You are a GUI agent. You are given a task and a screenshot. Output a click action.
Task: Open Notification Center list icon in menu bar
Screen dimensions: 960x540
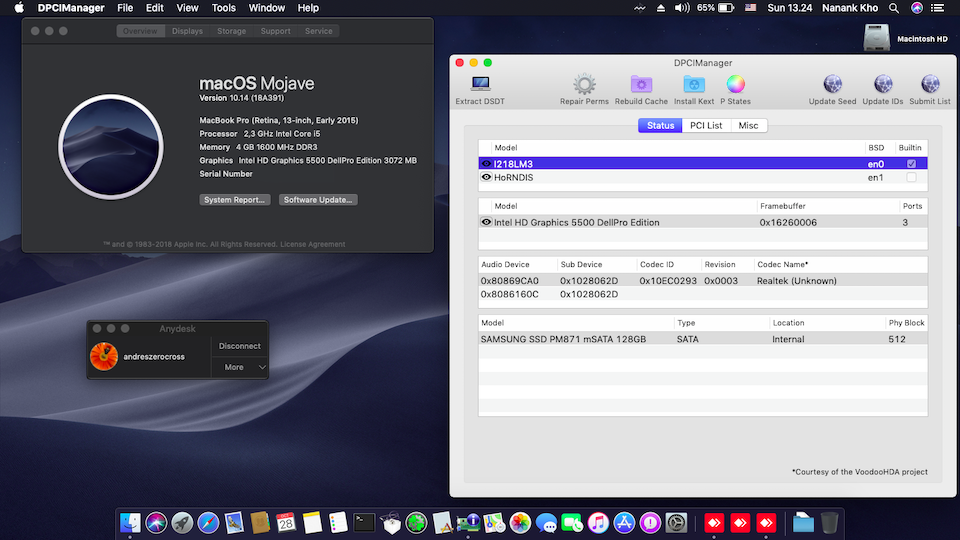coord(937,8)
